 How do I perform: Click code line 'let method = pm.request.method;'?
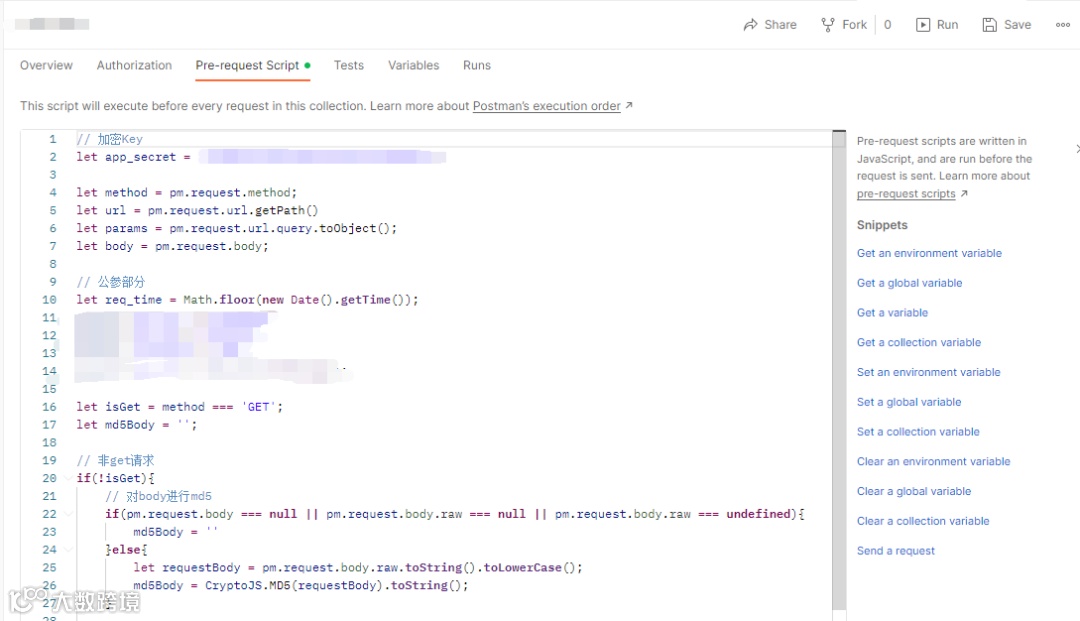pos(187,193)
